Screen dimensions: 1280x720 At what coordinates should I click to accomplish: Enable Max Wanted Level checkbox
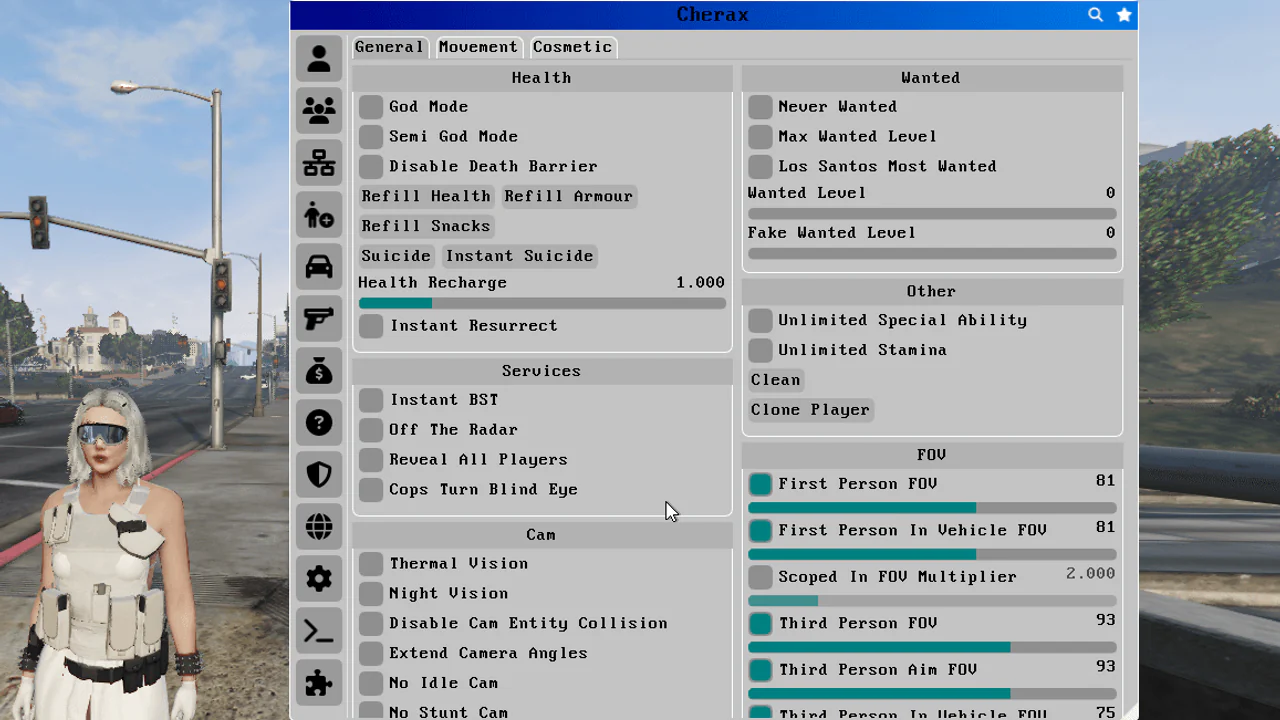(x=760, y=137)
